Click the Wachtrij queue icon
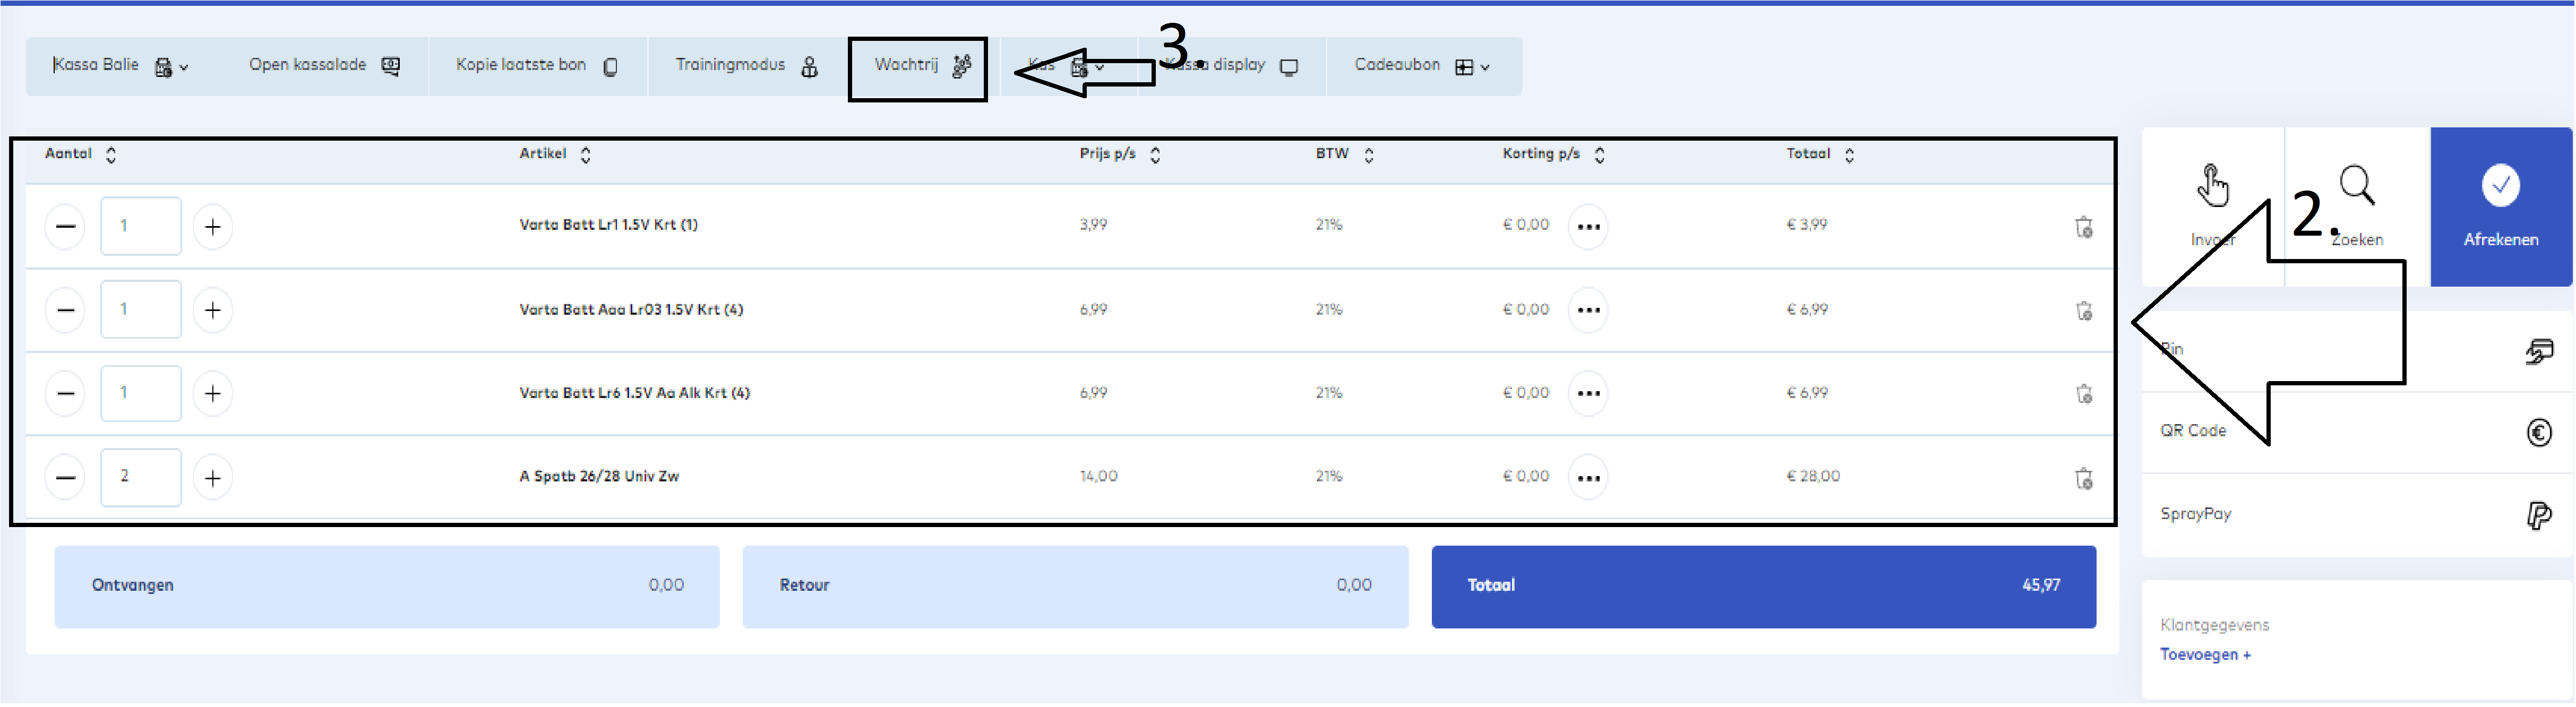The image size is (2576, 707). [x=961, y=66]
